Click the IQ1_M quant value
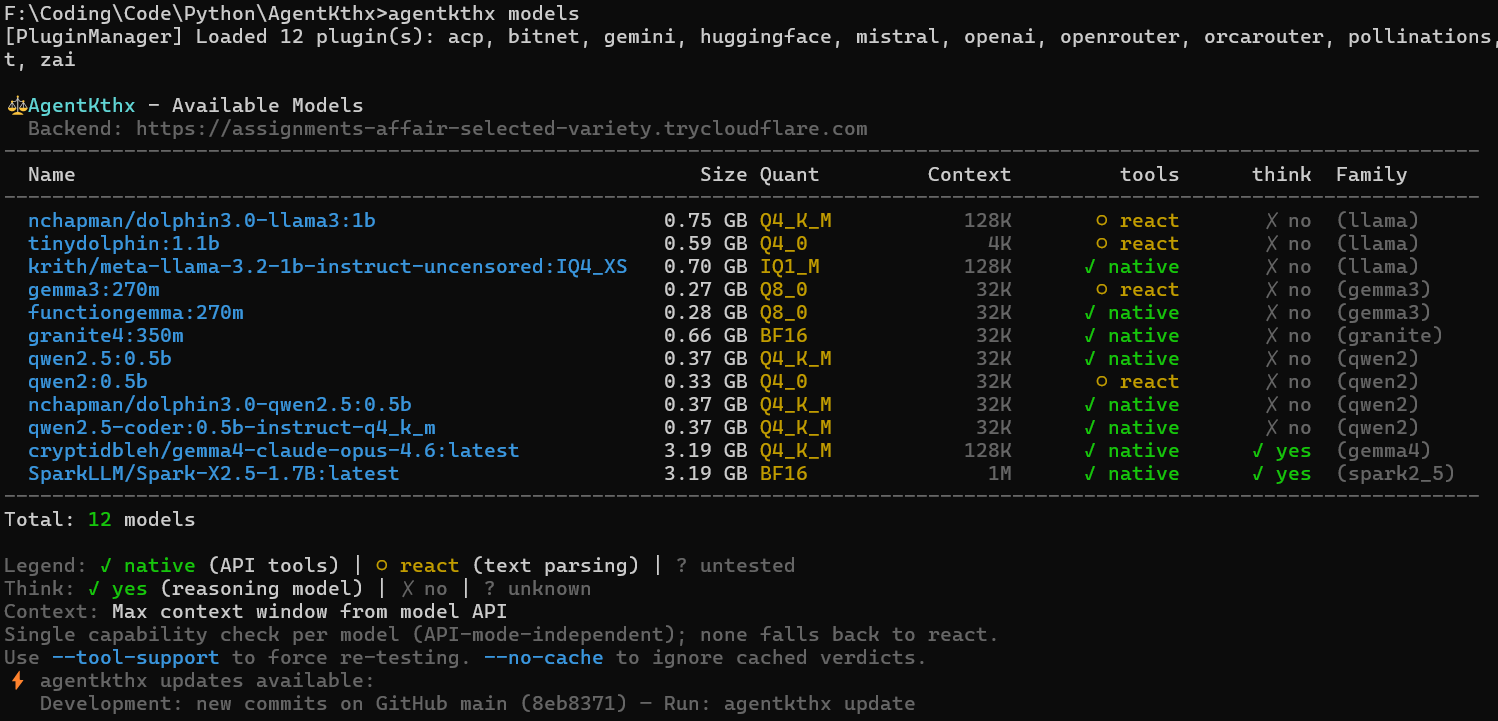1498x721 pixels. (790, 266)
